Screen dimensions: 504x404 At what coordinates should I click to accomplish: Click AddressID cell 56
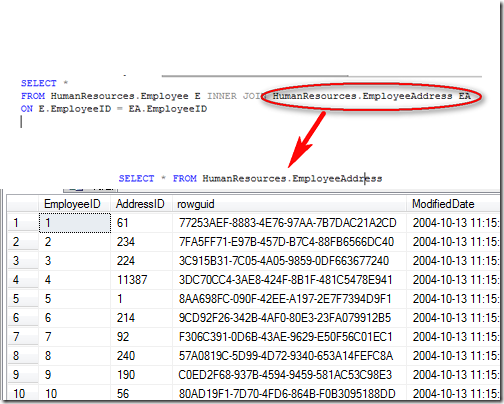pyautogui.click(x=142, y=393)
